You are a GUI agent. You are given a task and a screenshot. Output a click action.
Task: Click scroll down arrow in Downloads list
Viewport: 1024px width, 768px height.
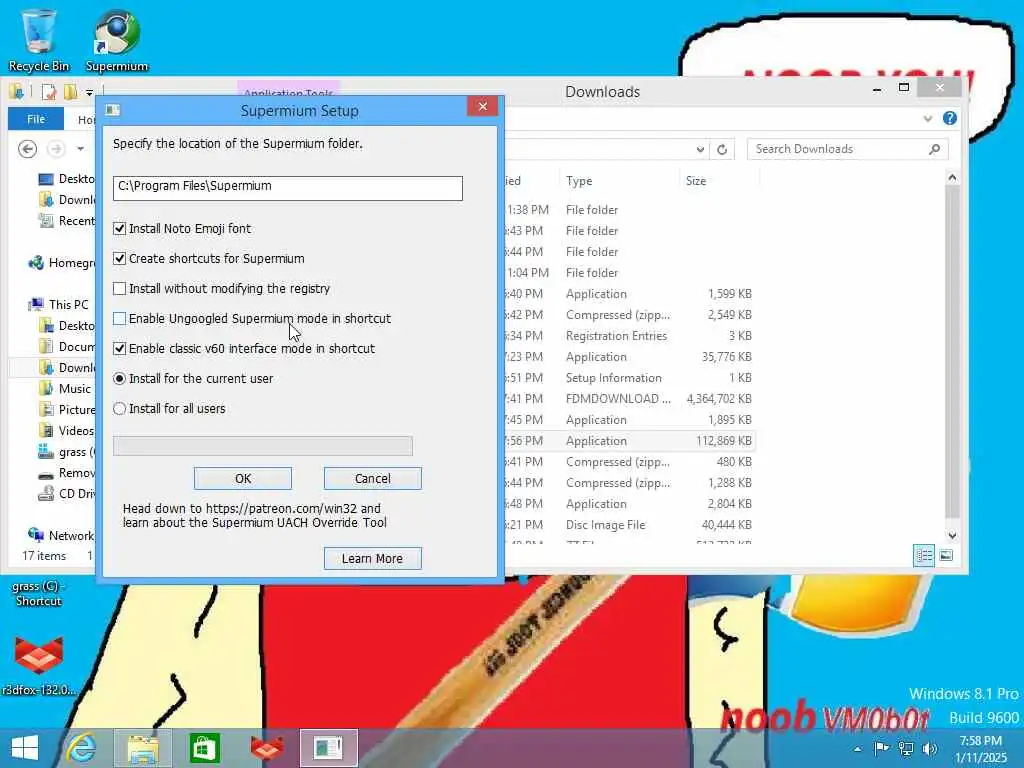[952, 536]
